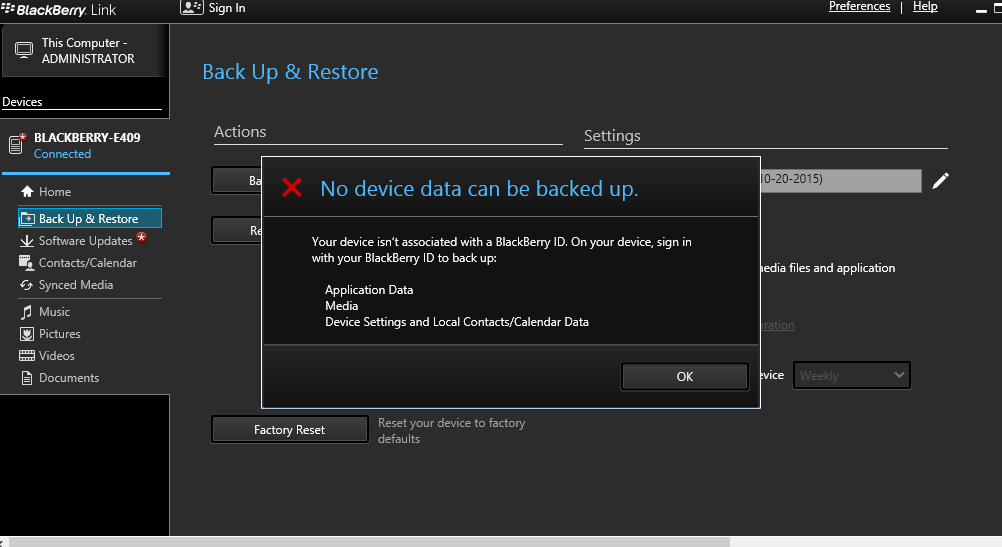Click the Contacts/Calendar icon
Screen dimensions: 1002x547
coord(27,263)
